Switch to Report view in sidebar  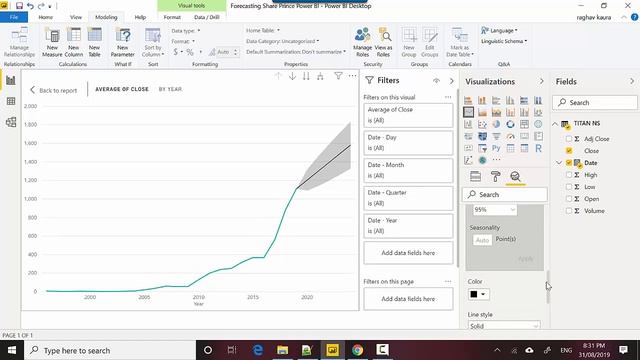coord(11,80)
